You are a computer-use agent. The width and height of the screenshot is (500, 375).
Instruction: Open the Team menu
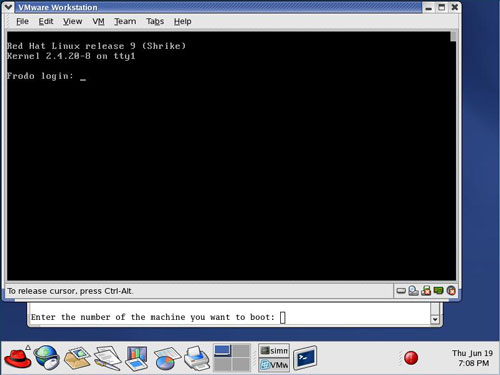pos(125,21)
